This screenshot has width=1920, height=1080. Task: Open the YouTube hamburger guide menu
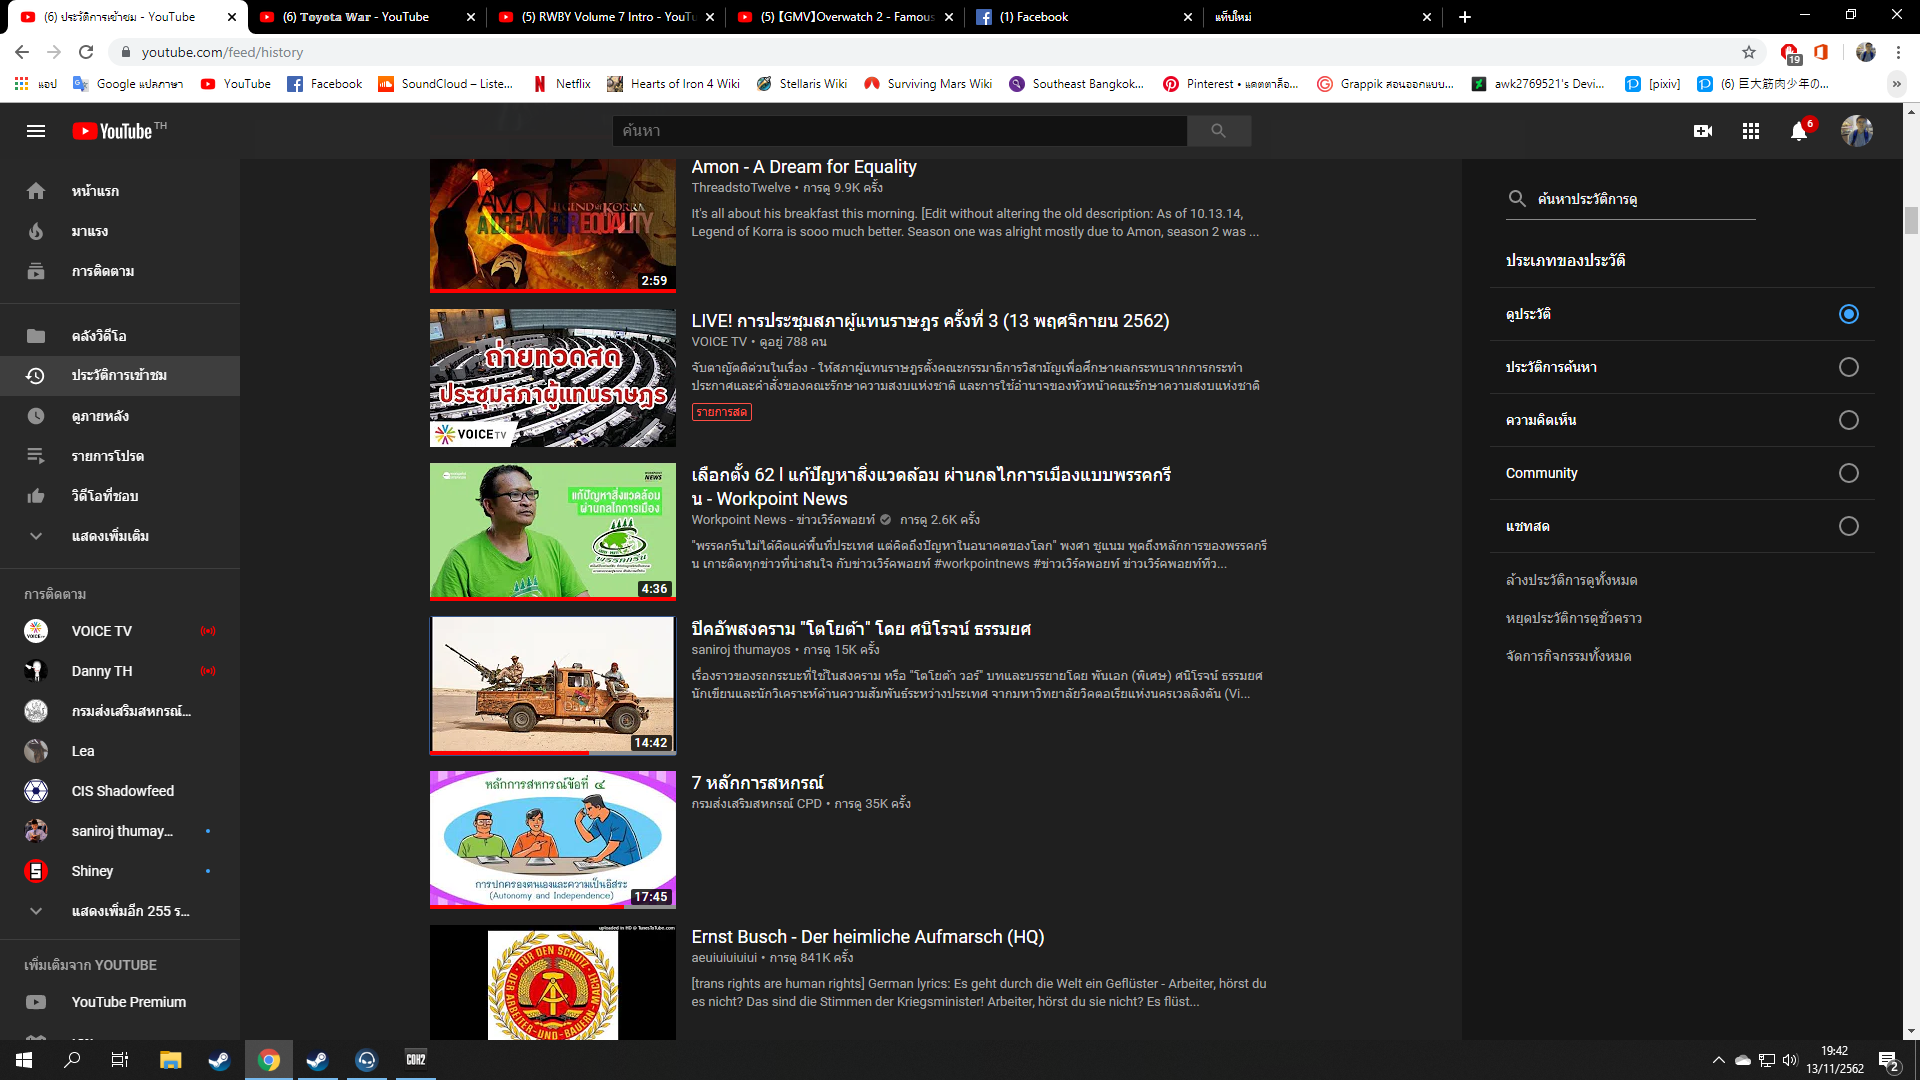tap(36, 131)
